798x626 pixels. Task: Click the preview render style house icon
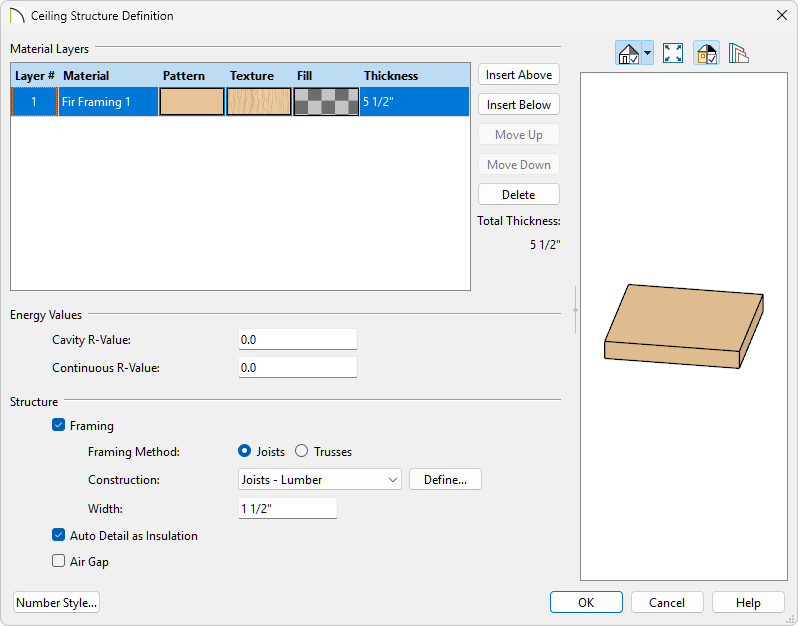pos(628,53)
